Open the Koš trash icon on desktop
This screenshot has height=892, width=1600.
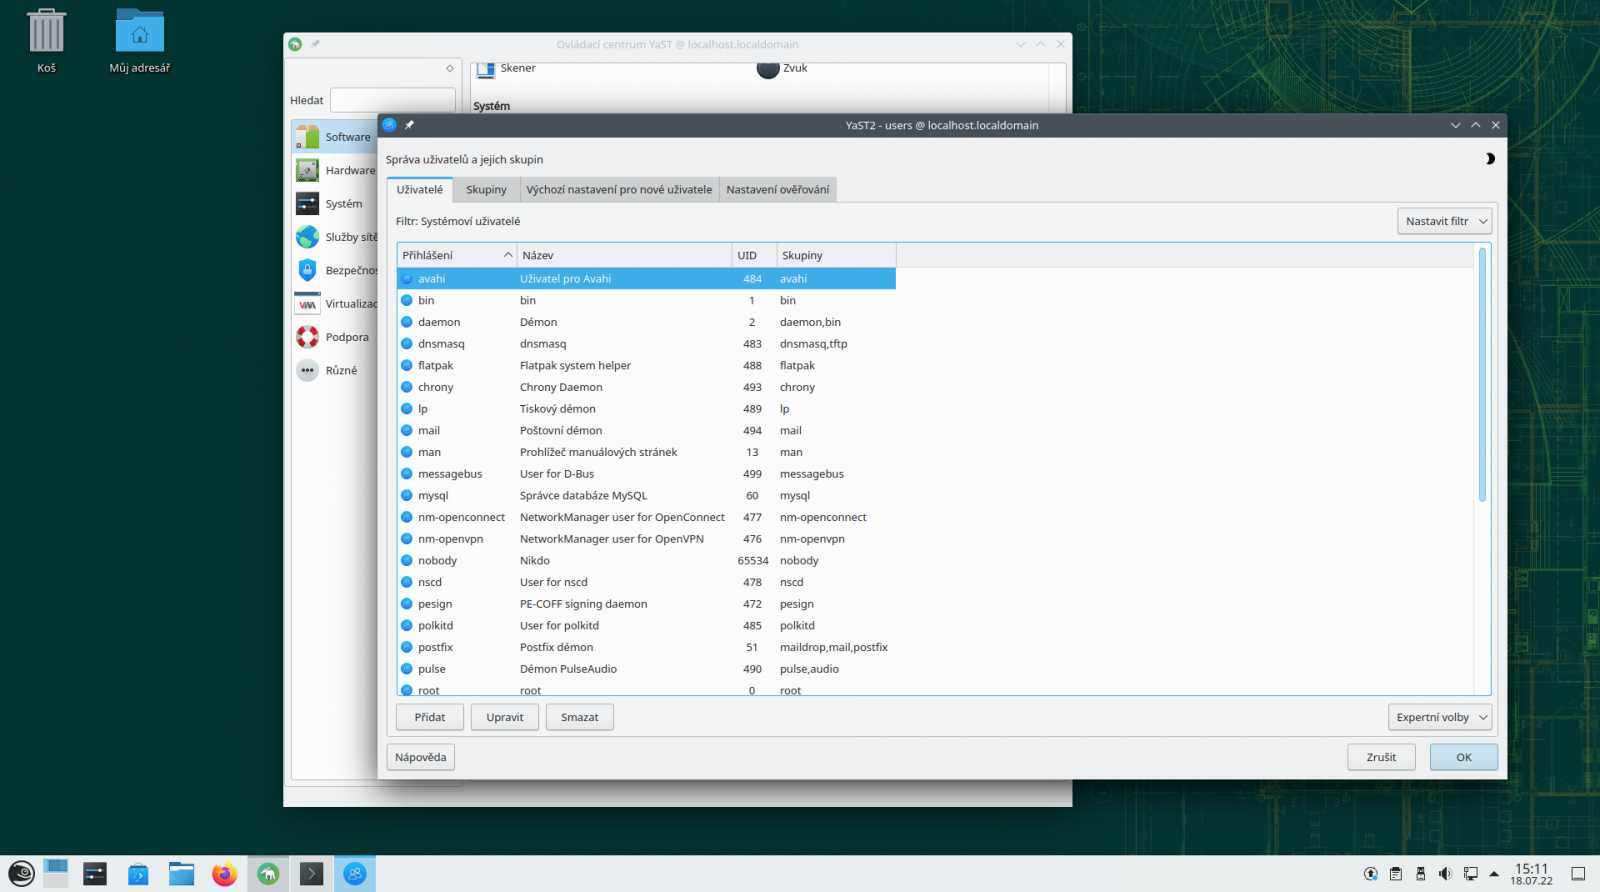pos(46,41)
